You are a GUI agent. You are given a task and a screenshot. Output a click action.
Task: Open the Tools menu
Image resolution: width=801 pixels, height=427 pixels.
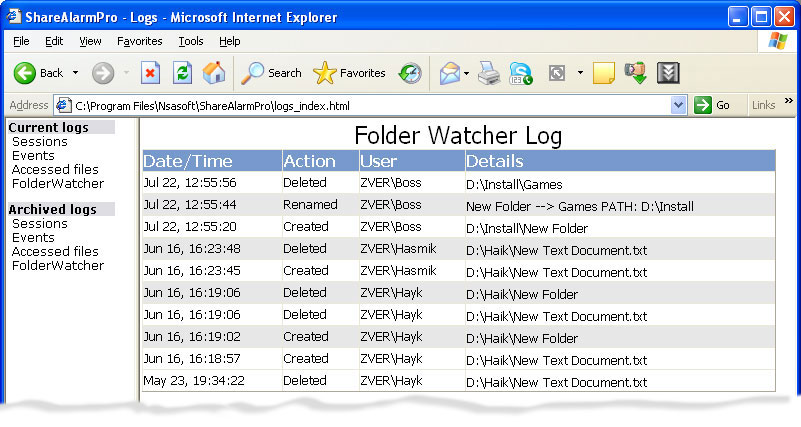191,41
